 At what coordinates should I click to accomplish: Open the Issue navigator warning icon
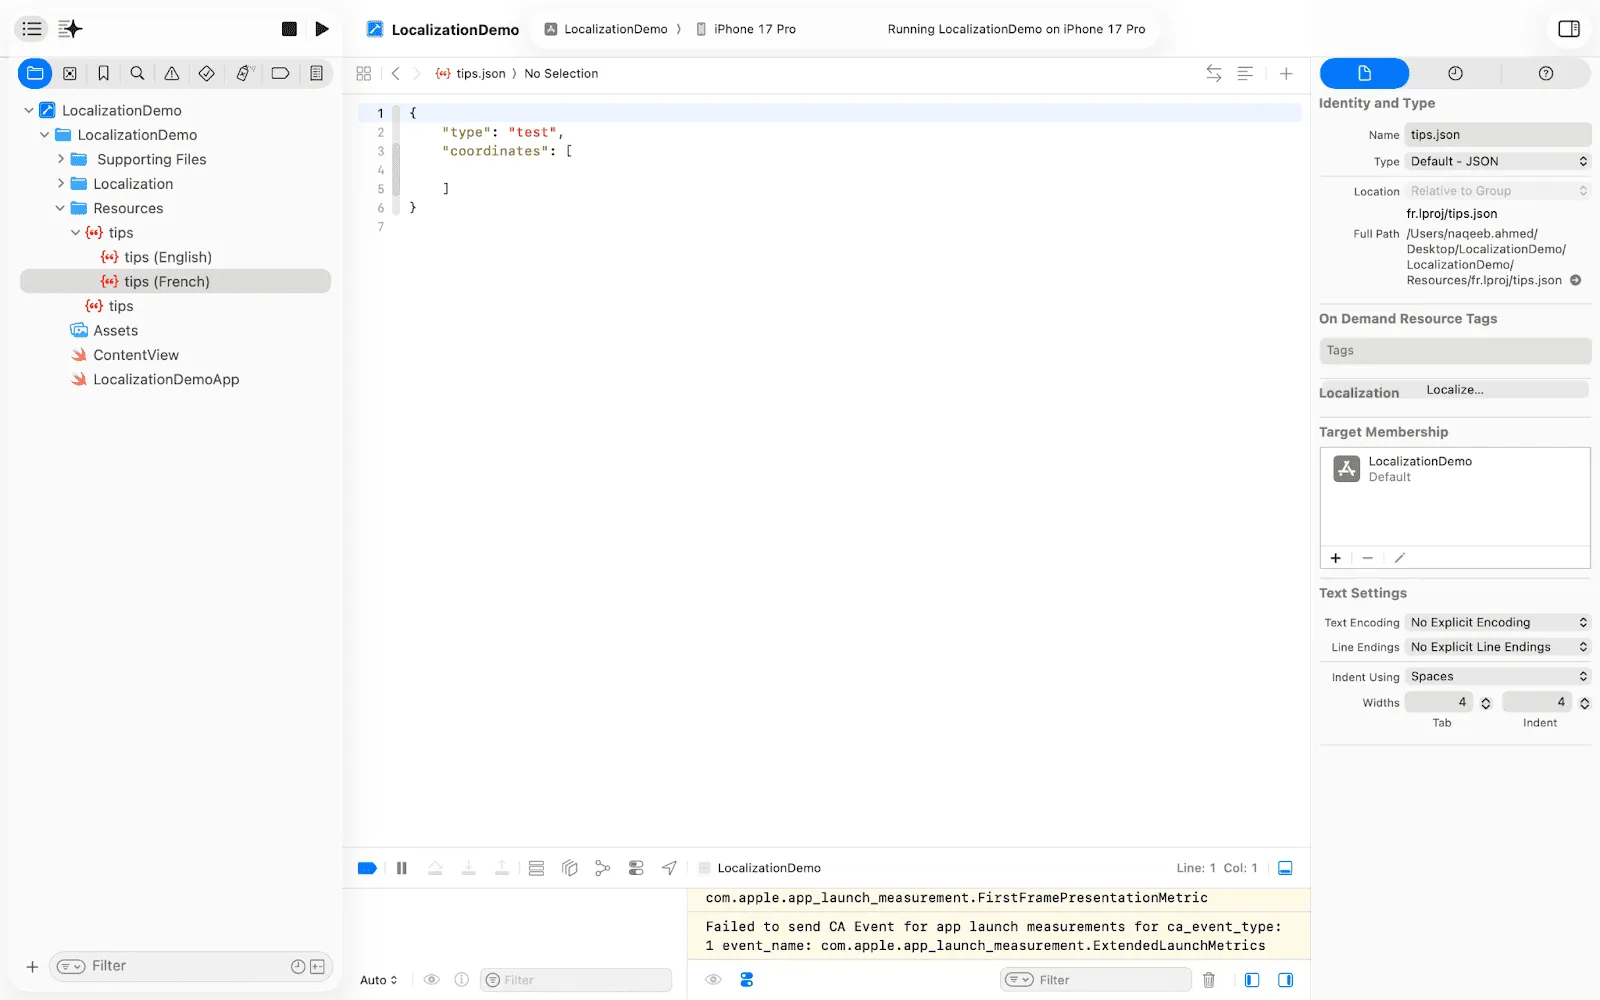click(x=171, y=73)
